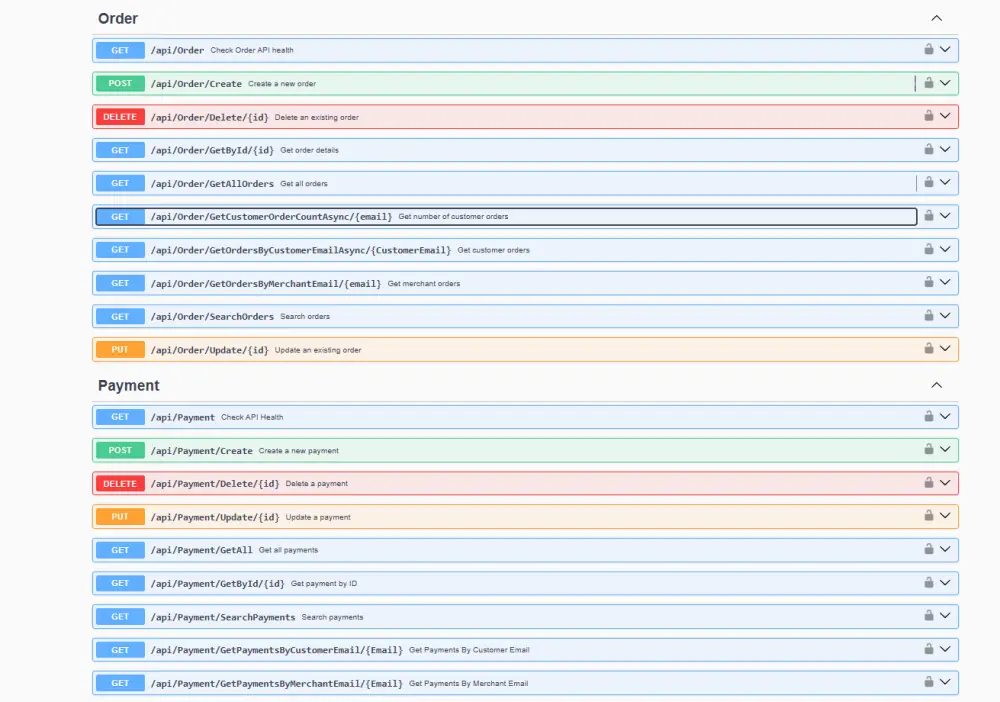
Task: Click the lock icon on GET /api/Order/GetAllOrders
Action: 929,182
